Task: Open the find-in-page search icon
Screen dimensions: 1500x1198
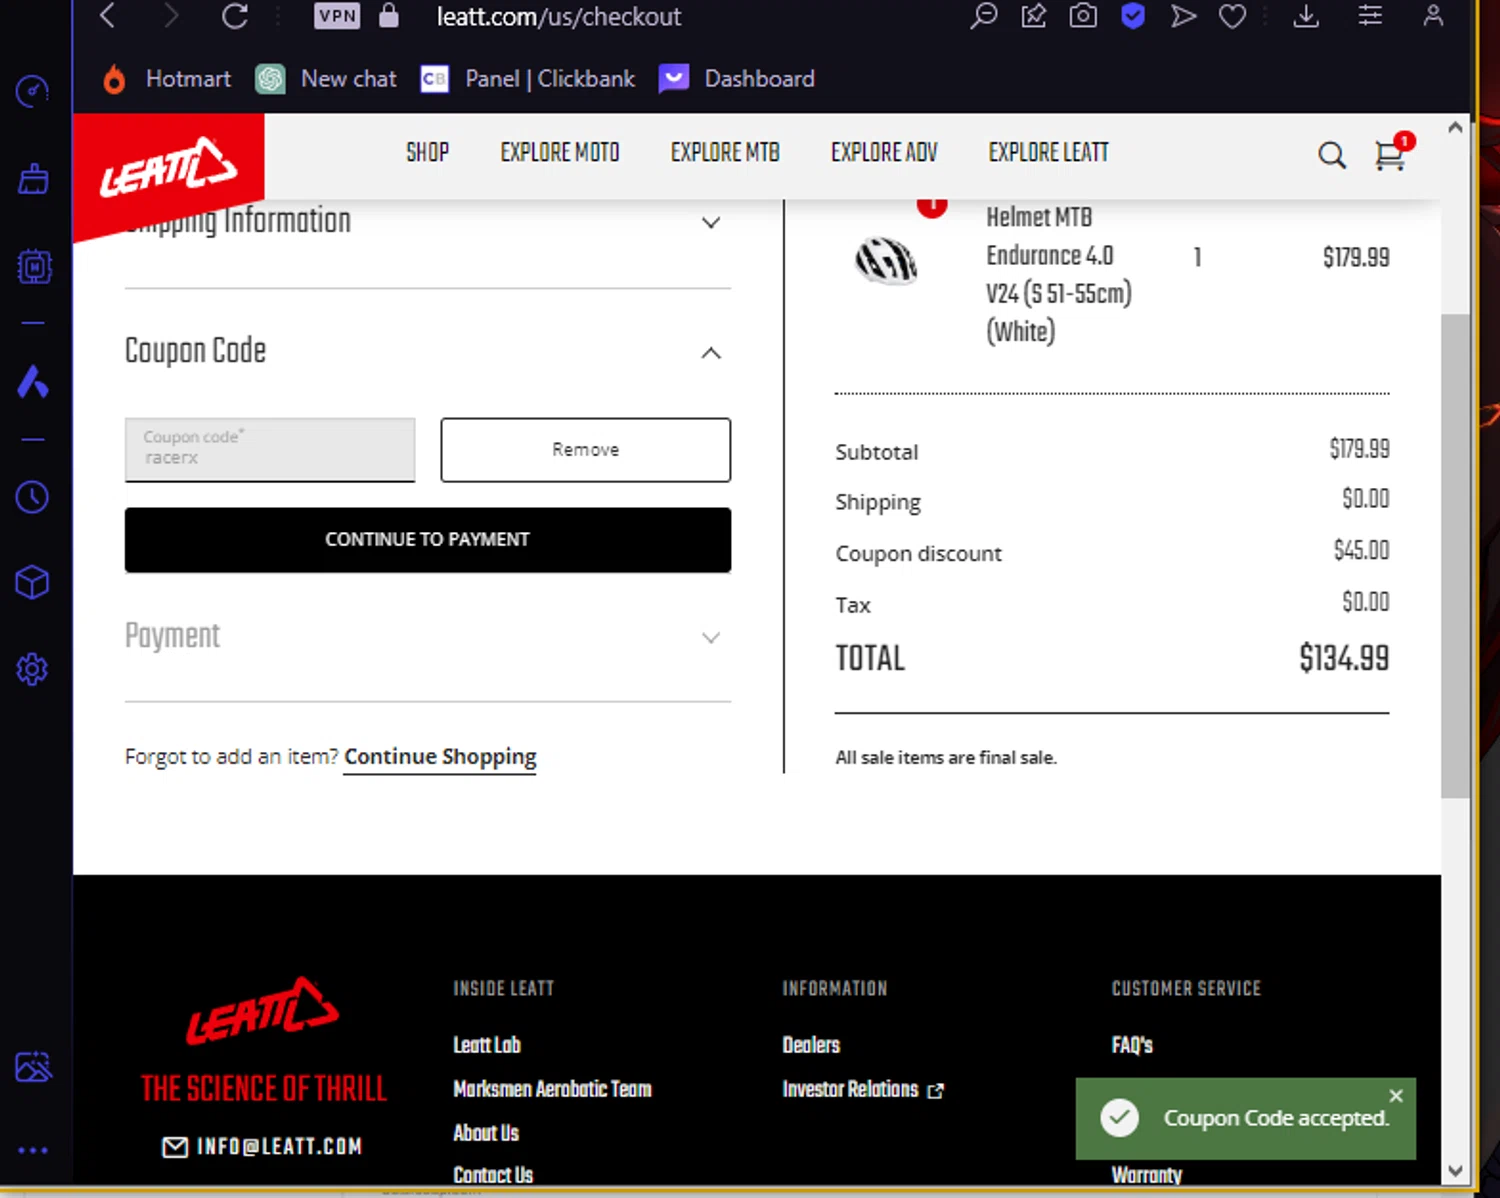Action: coord(984,16)
